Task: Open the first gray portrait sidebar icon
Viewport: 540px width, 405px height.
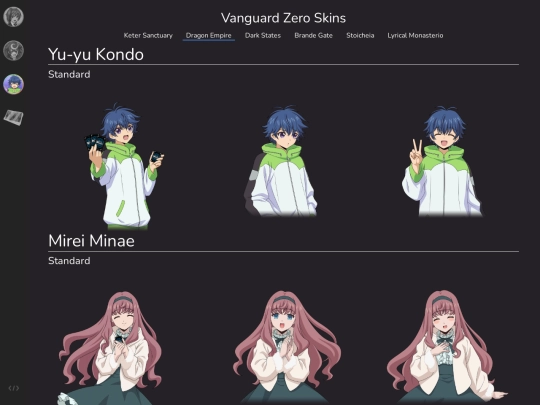Action: coord(13,17)
